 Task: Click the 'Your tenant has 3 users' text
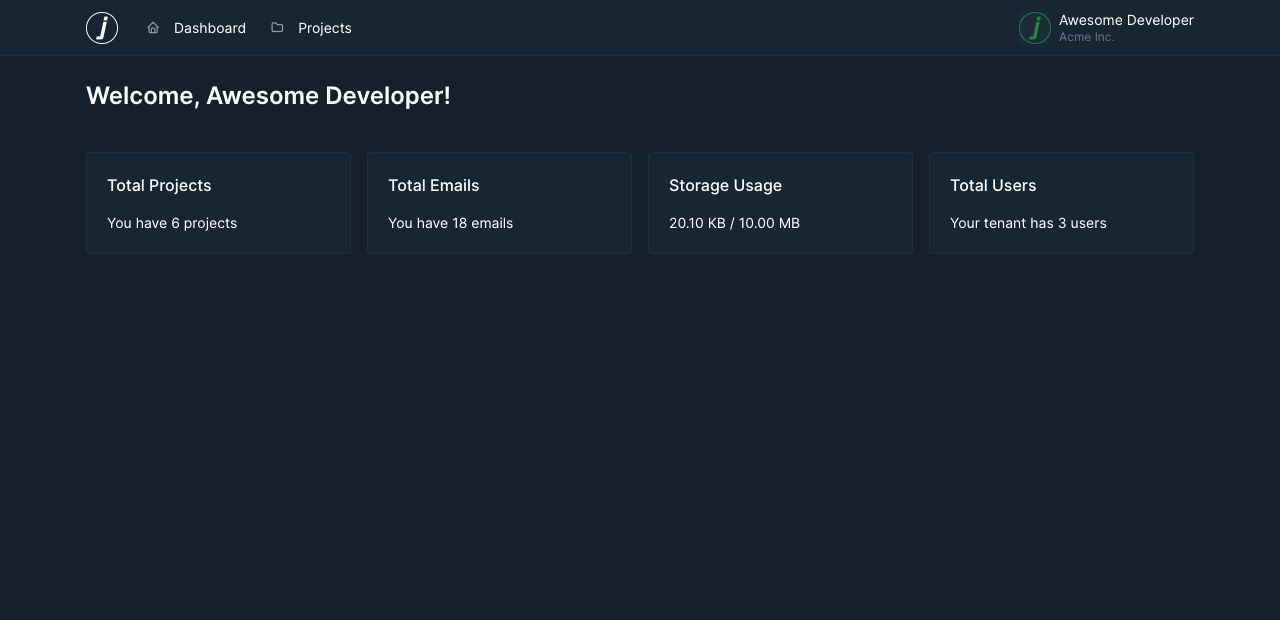pyautogui.click(x=1028, y=223)
